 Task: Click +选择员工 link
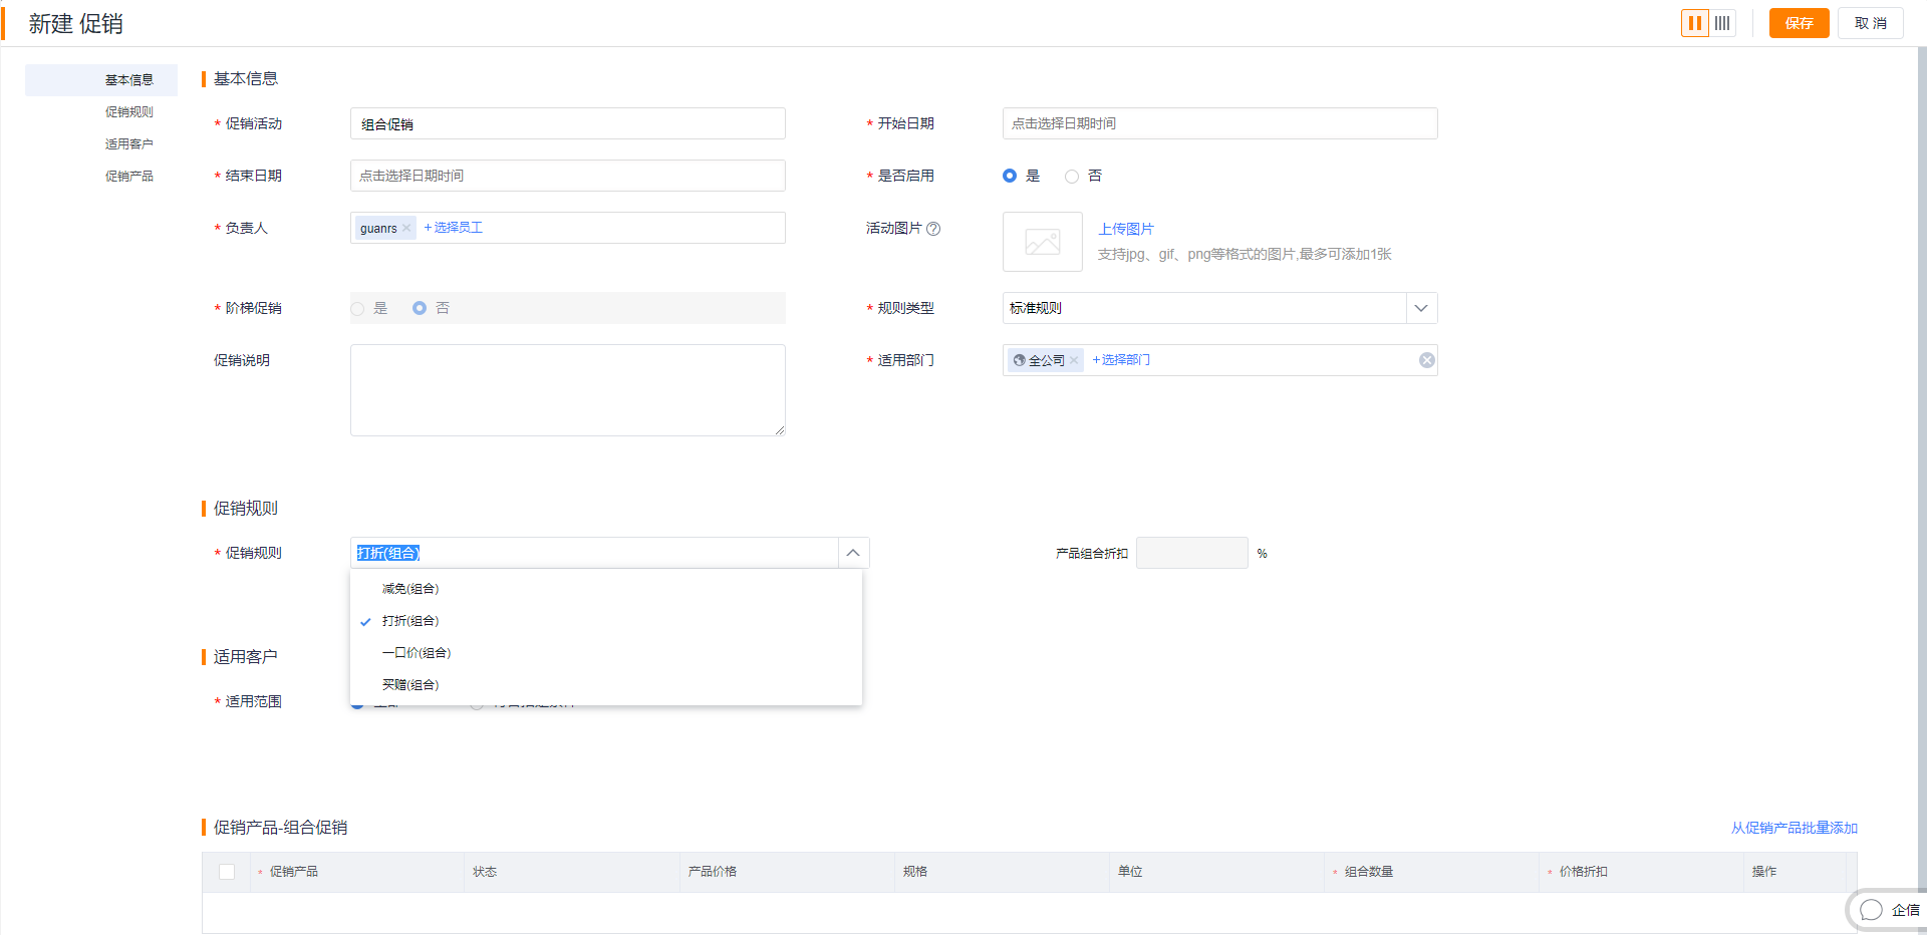click(453, 228)
